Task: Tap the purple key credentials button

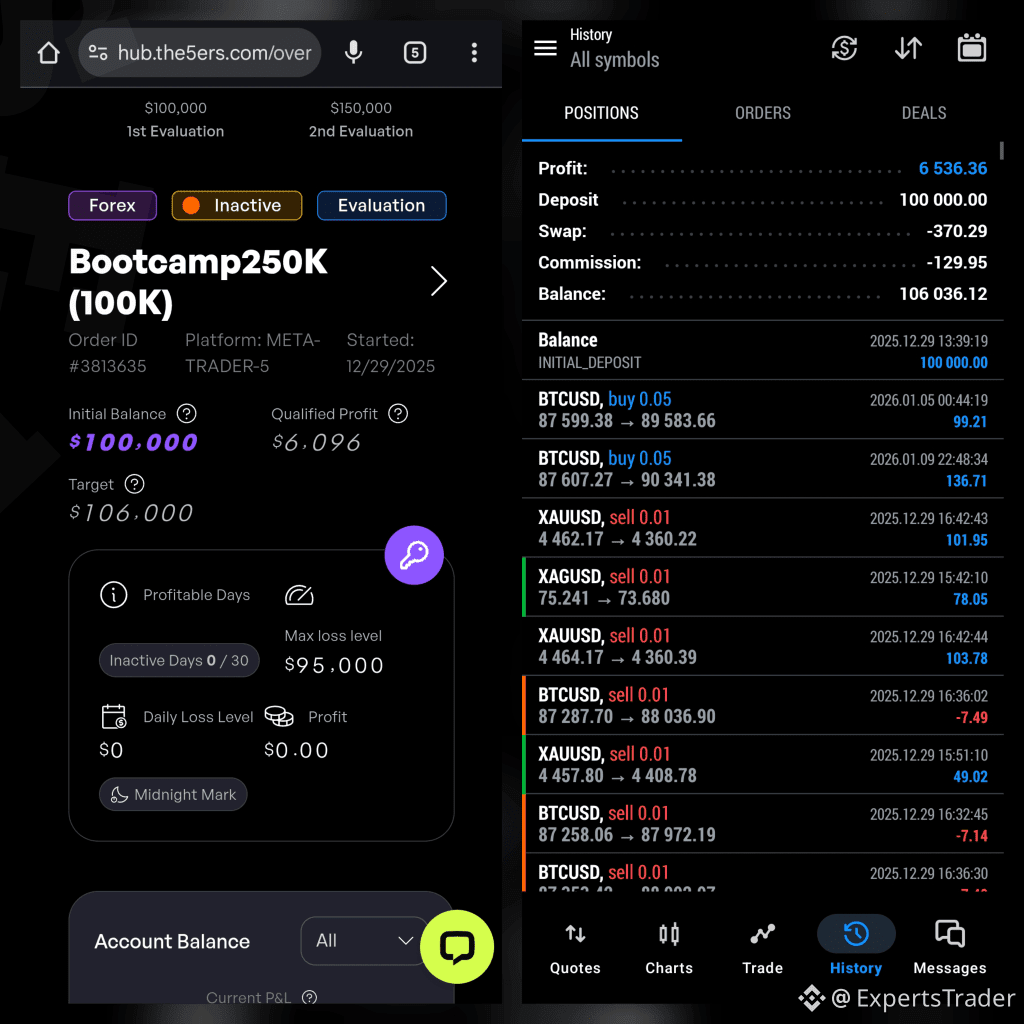Action: [414, 555]
